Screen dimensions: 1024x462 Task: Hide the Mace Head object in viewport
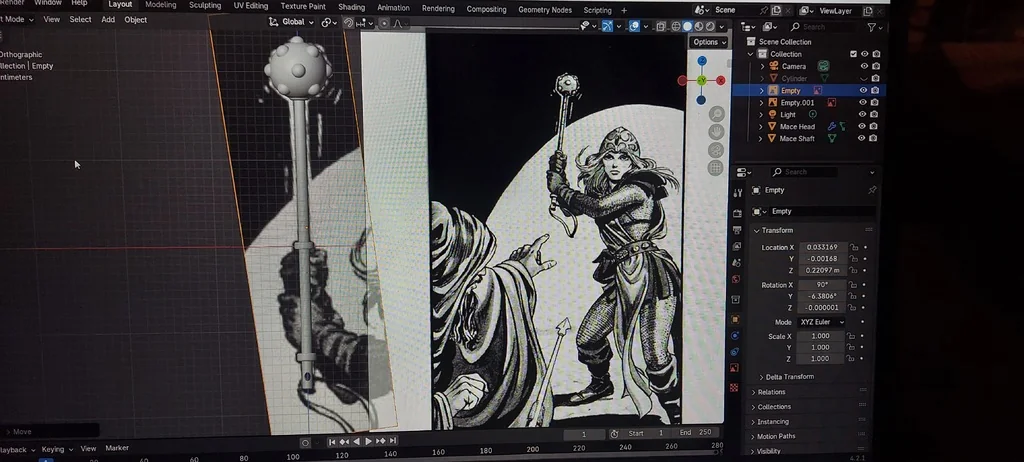(x=864, y=127)
